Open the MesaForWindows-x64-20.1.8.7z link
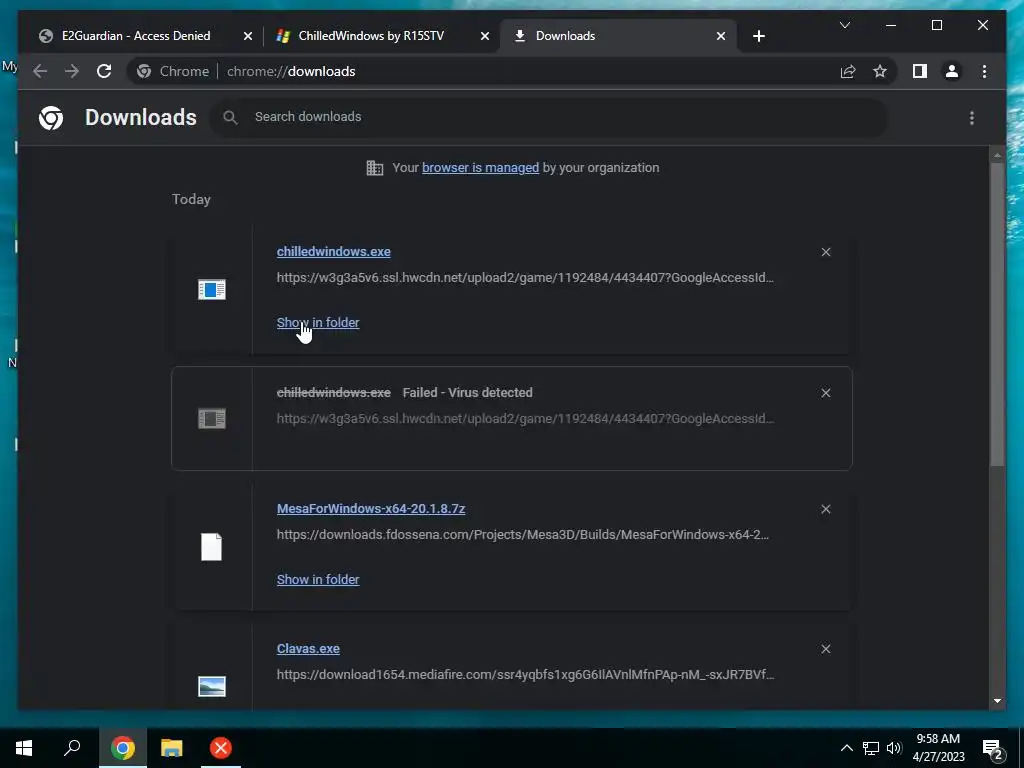 click(371, 509)
